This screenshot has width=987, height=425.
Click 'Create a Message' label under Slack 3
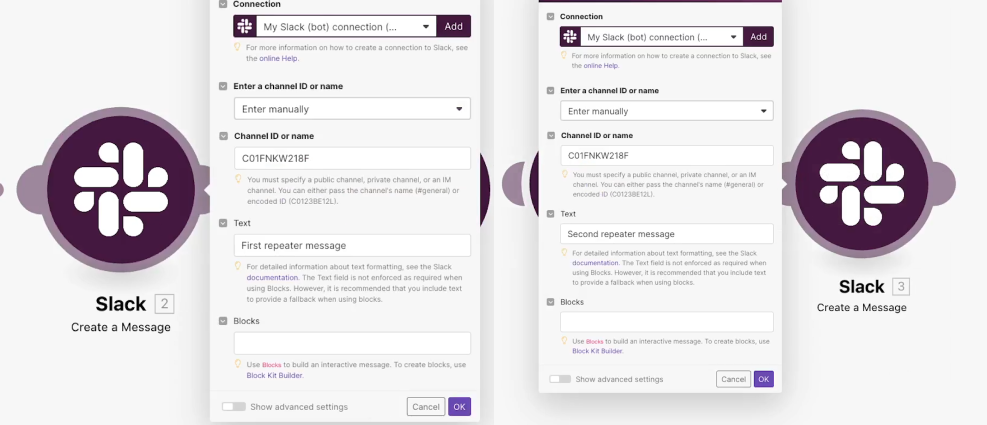[862, 307]
